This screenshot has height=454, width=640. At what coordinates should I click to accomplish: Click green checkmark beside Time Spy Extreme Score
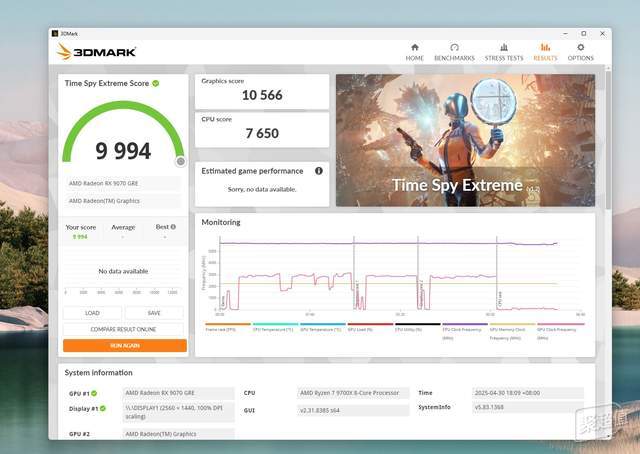(156, 83)
